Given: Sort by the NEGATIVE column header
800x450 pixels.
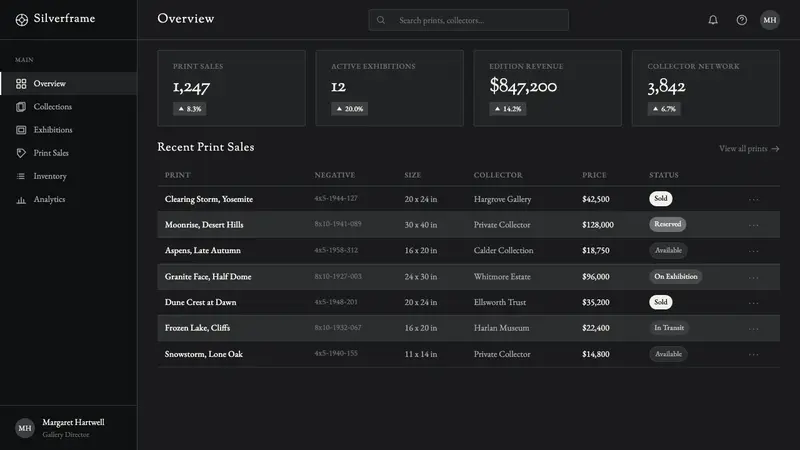Looking at the screenshot, I should pyautogui.click(x=335, y=175).
